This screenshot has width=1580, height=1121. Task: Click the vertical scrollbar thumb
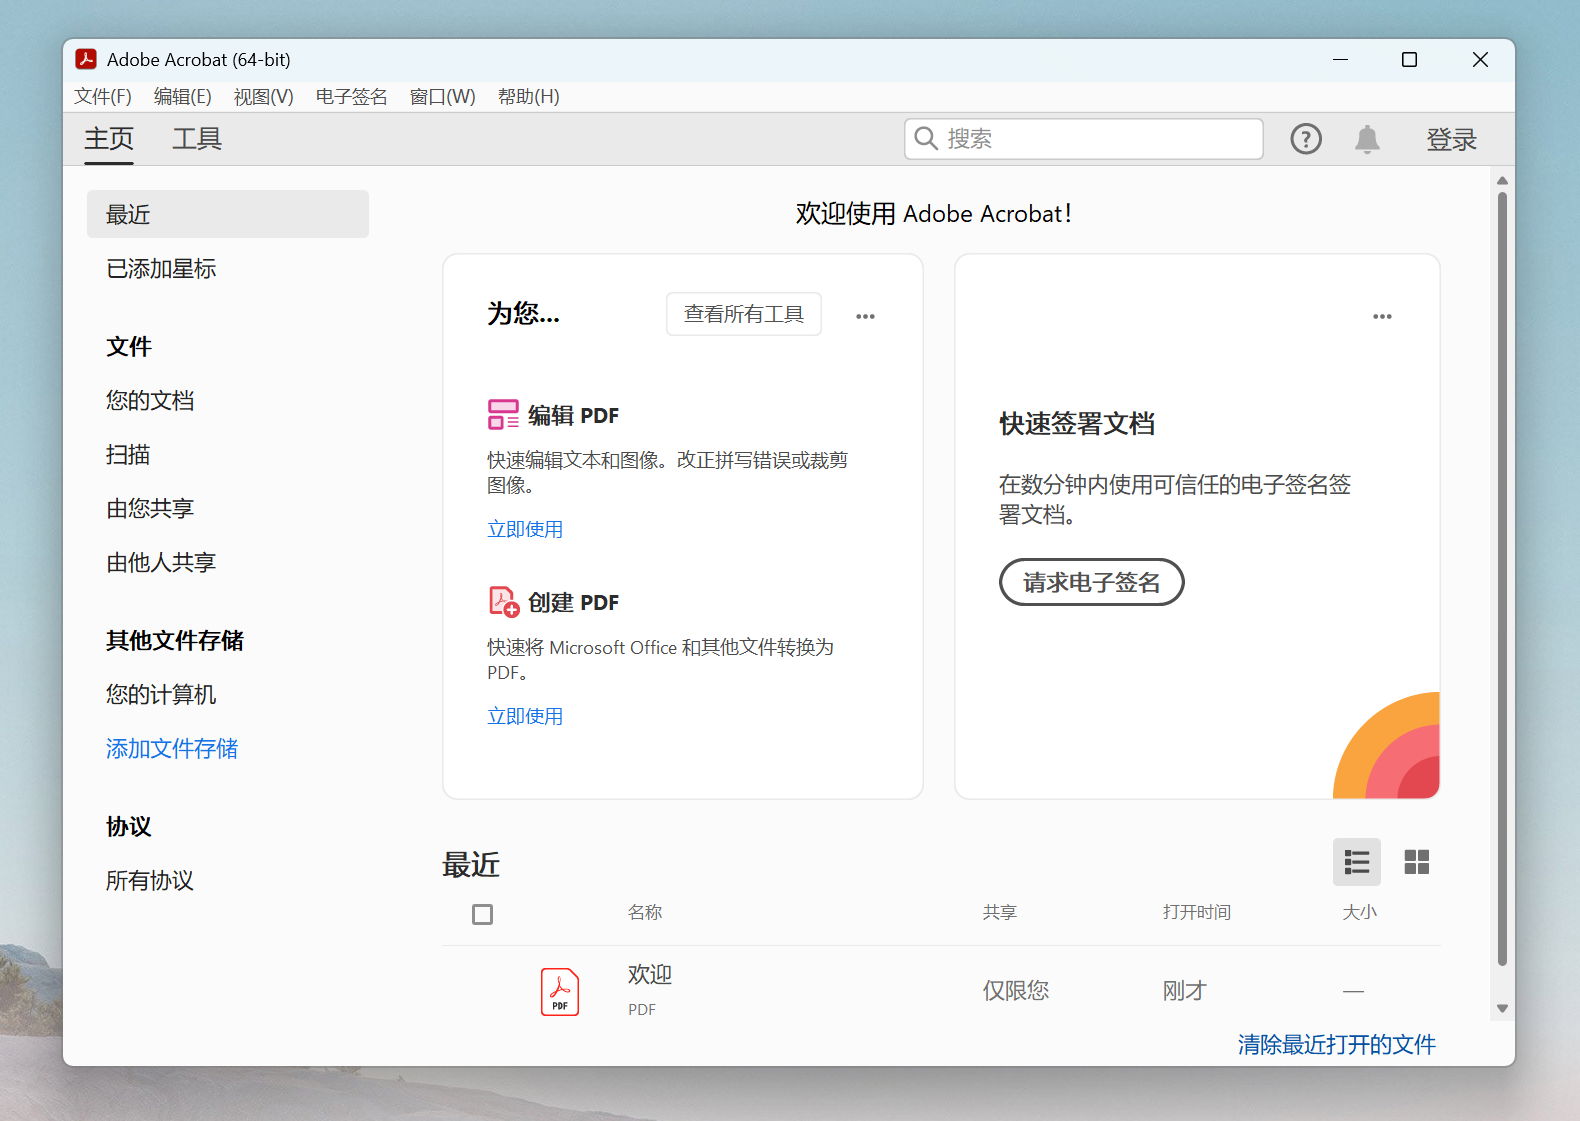1502,579
